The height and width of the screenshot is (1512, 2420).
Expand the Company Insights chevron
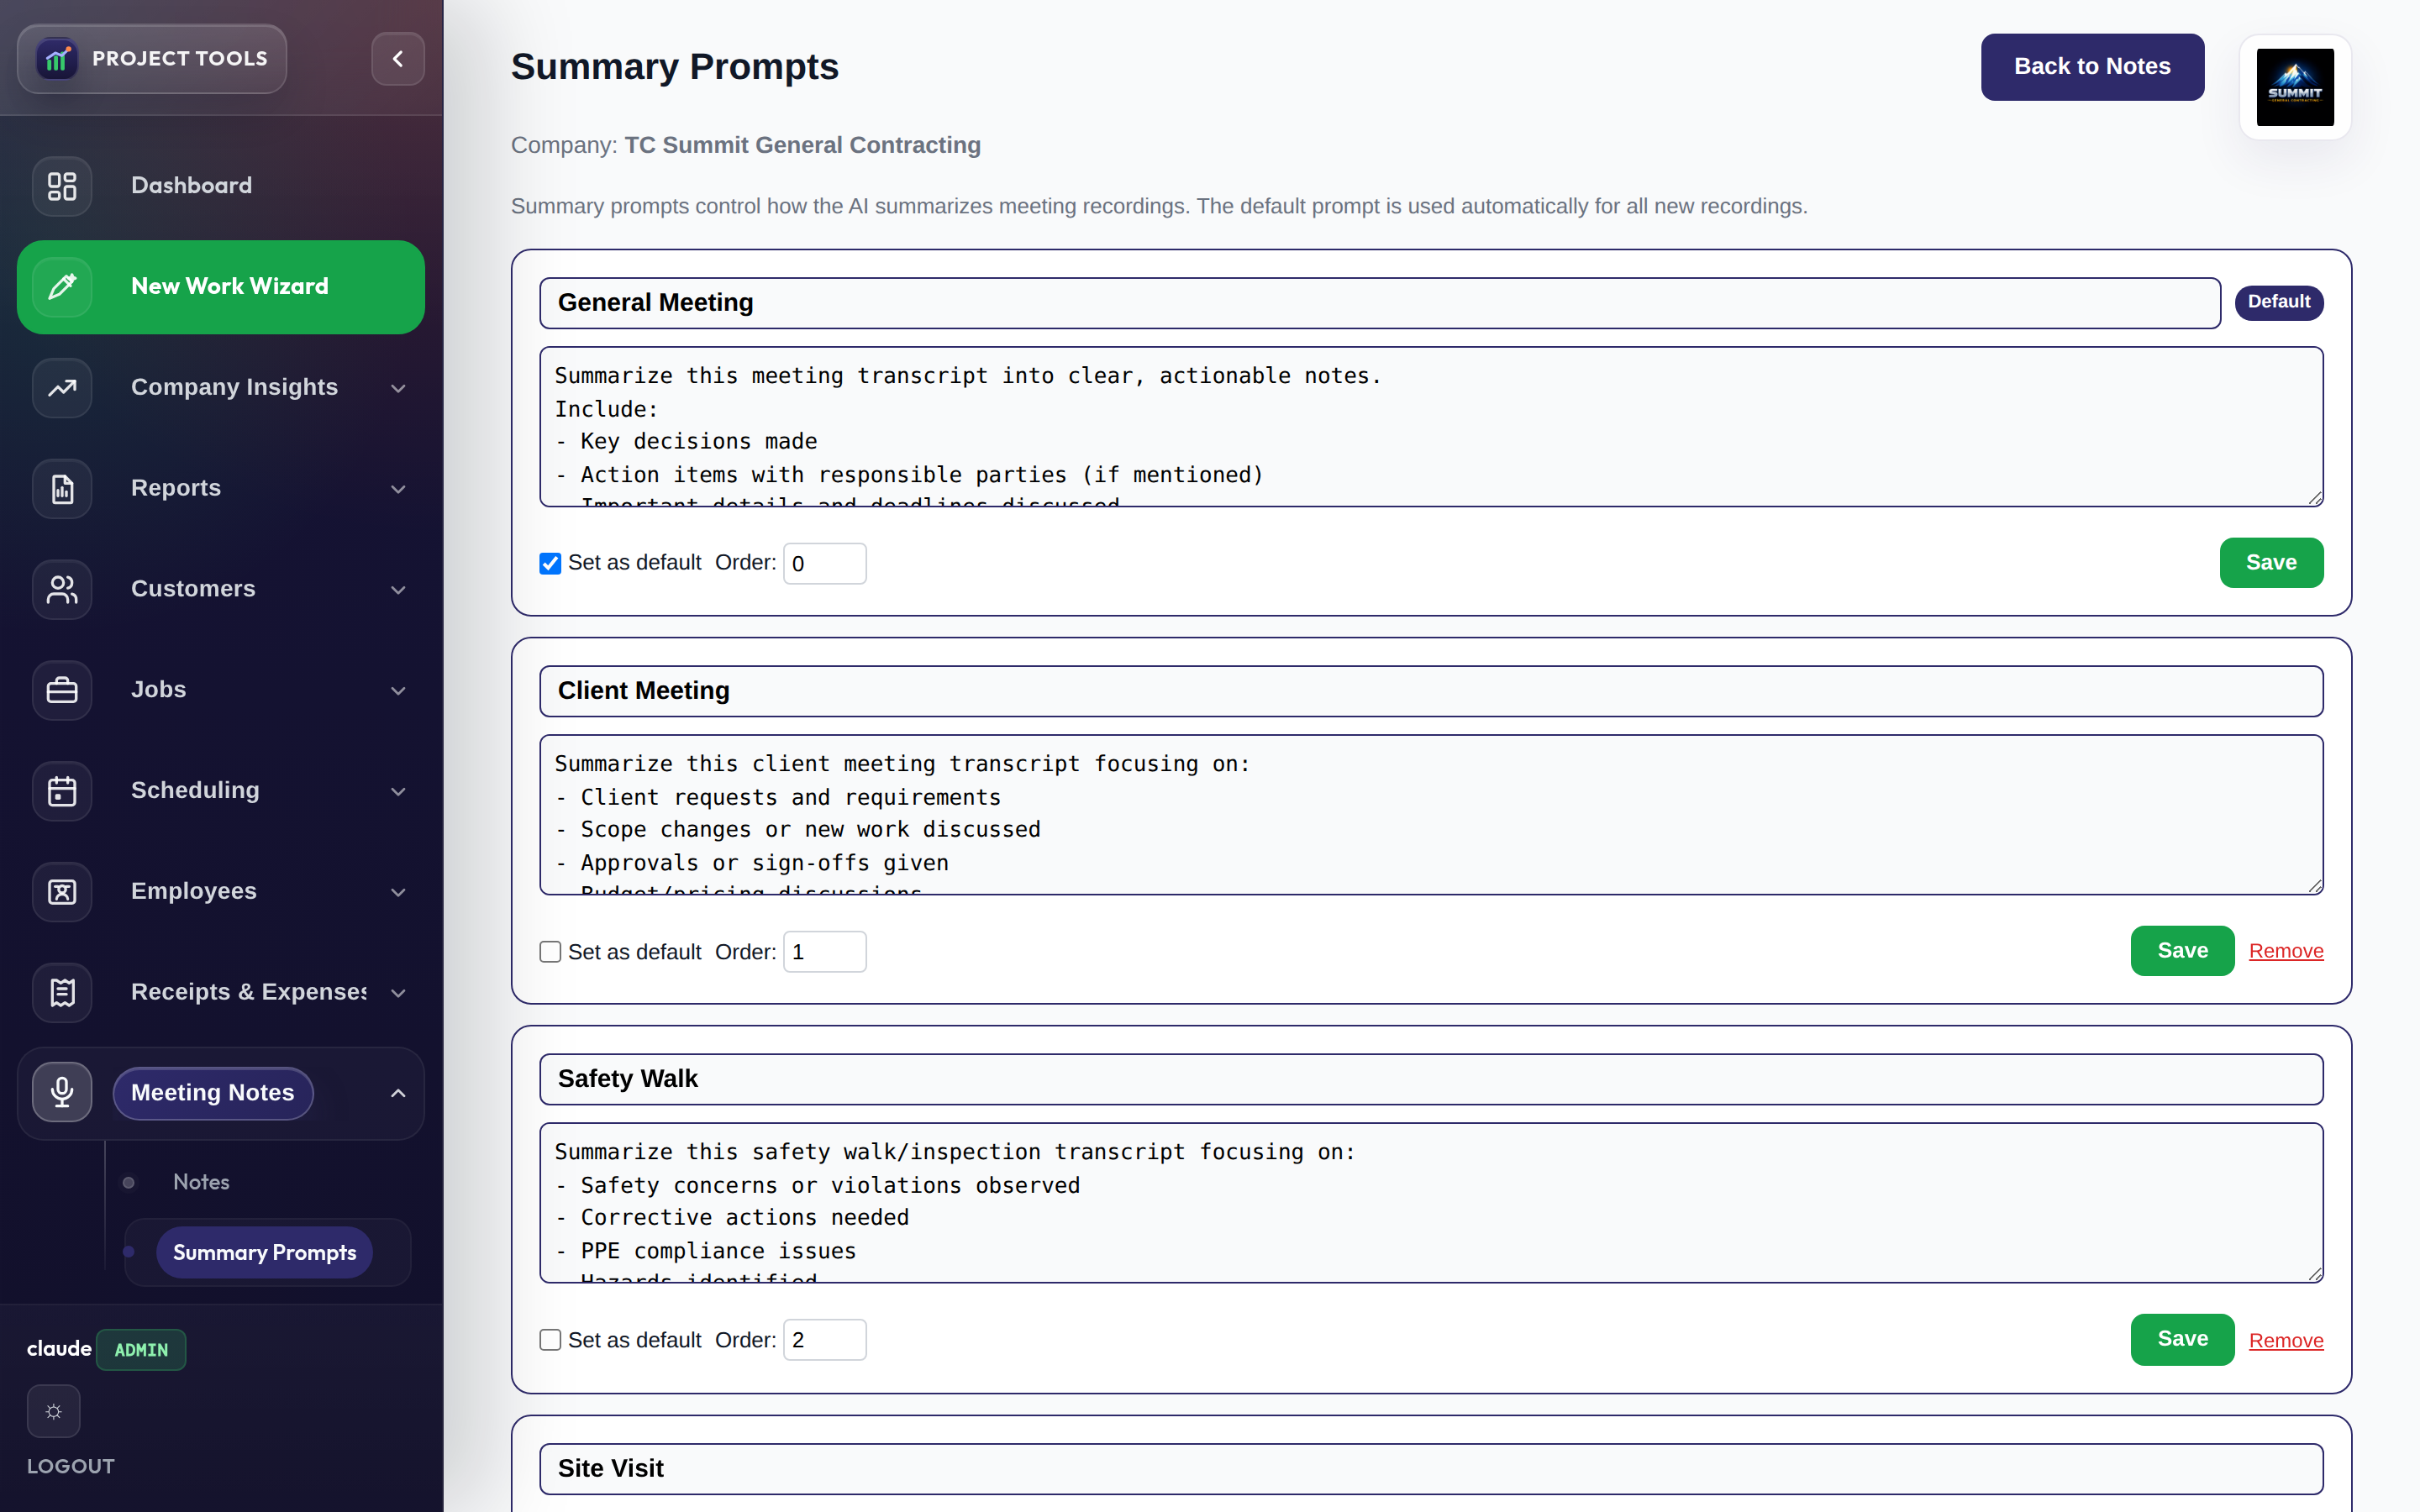coord(398,388)
